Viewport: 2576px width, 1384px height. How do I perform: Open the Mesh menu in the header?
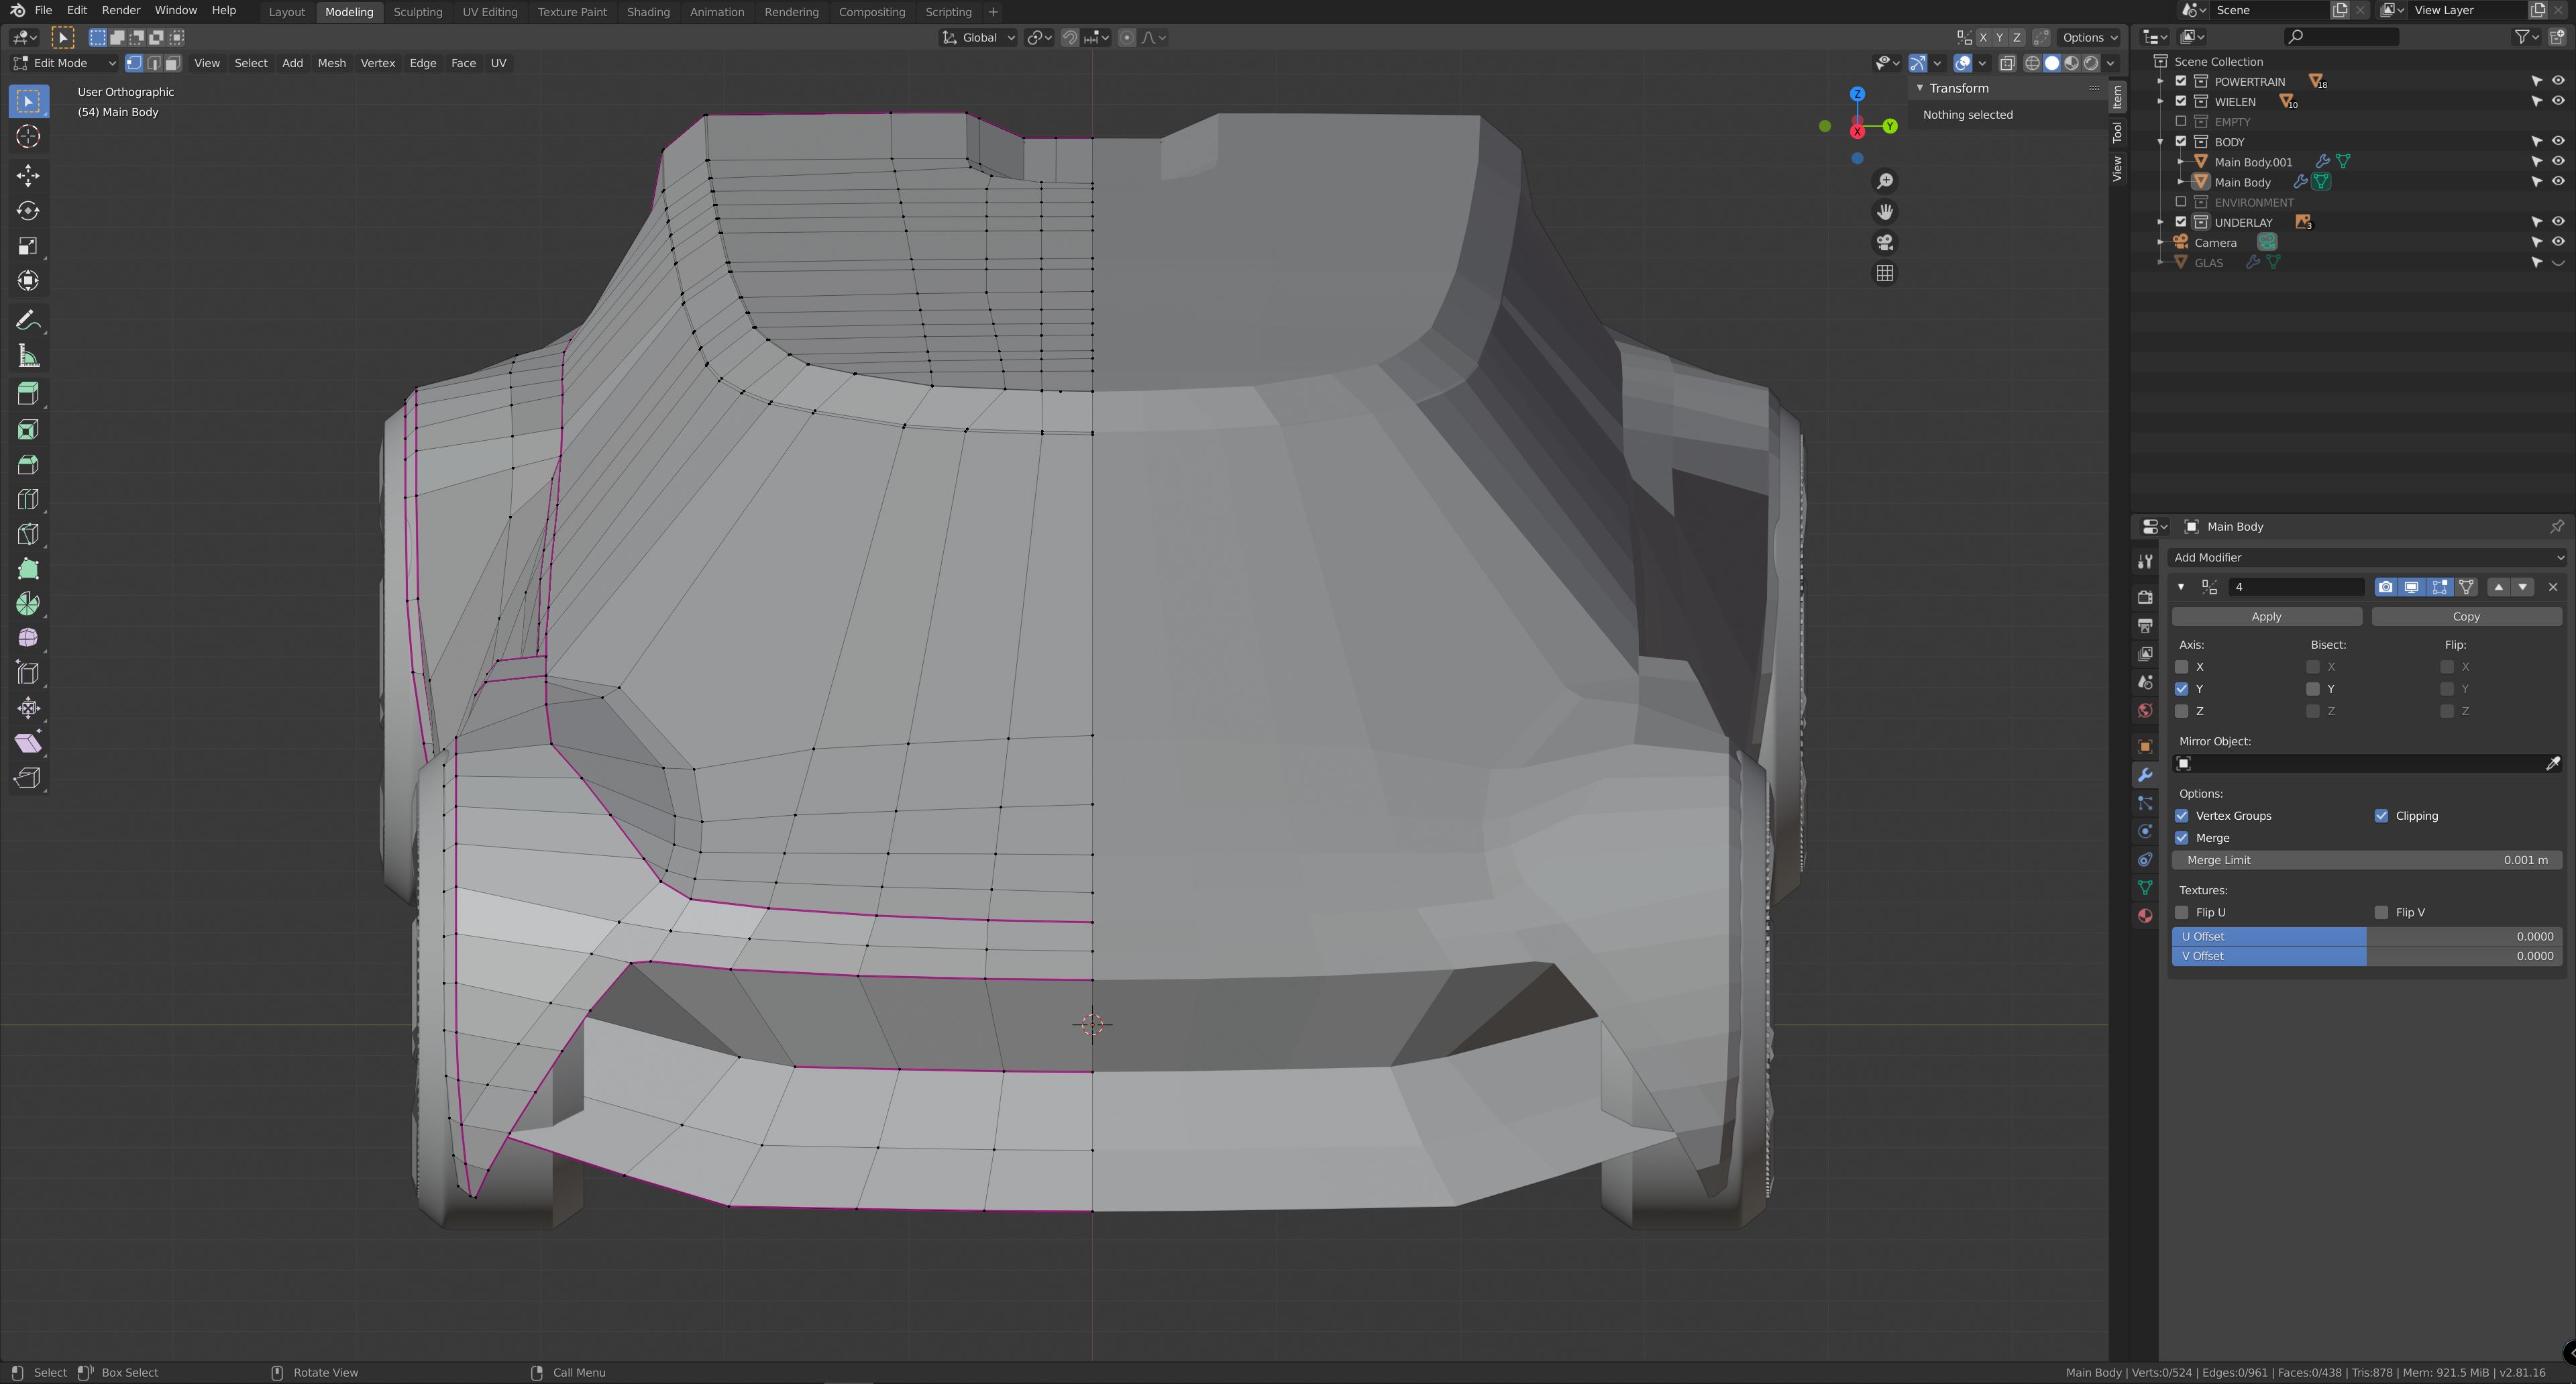pyautogui.click(x=331, y=62)
